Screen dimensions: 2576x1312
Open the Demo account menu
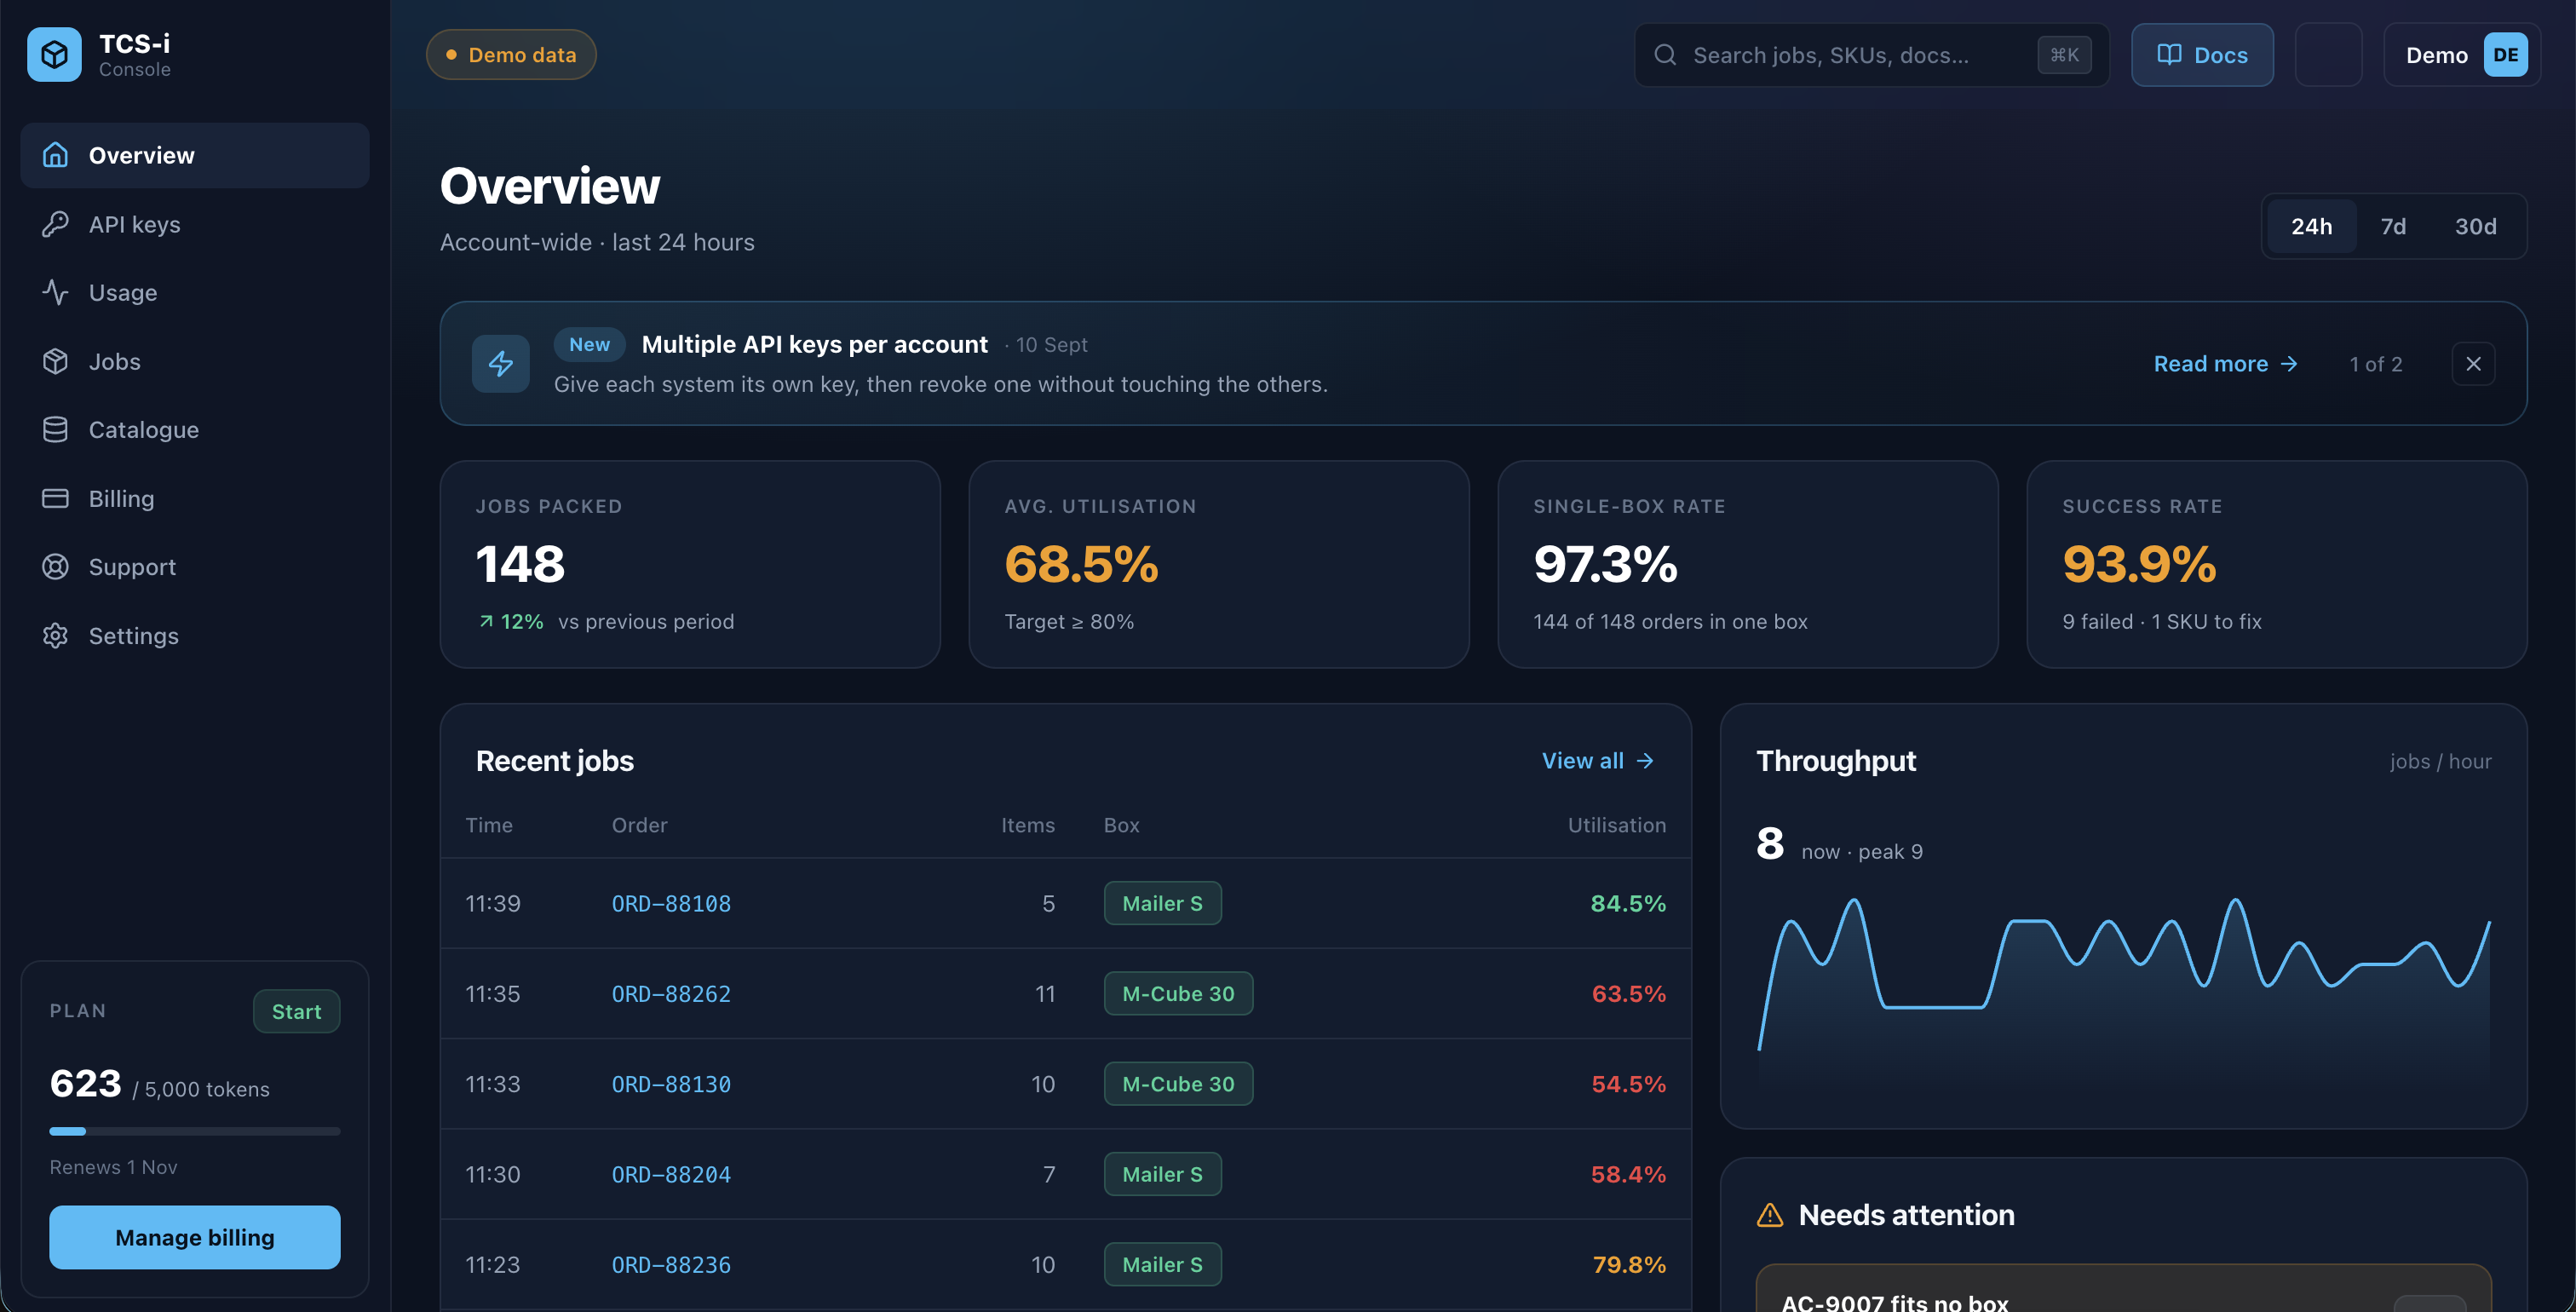(2462, 55)
